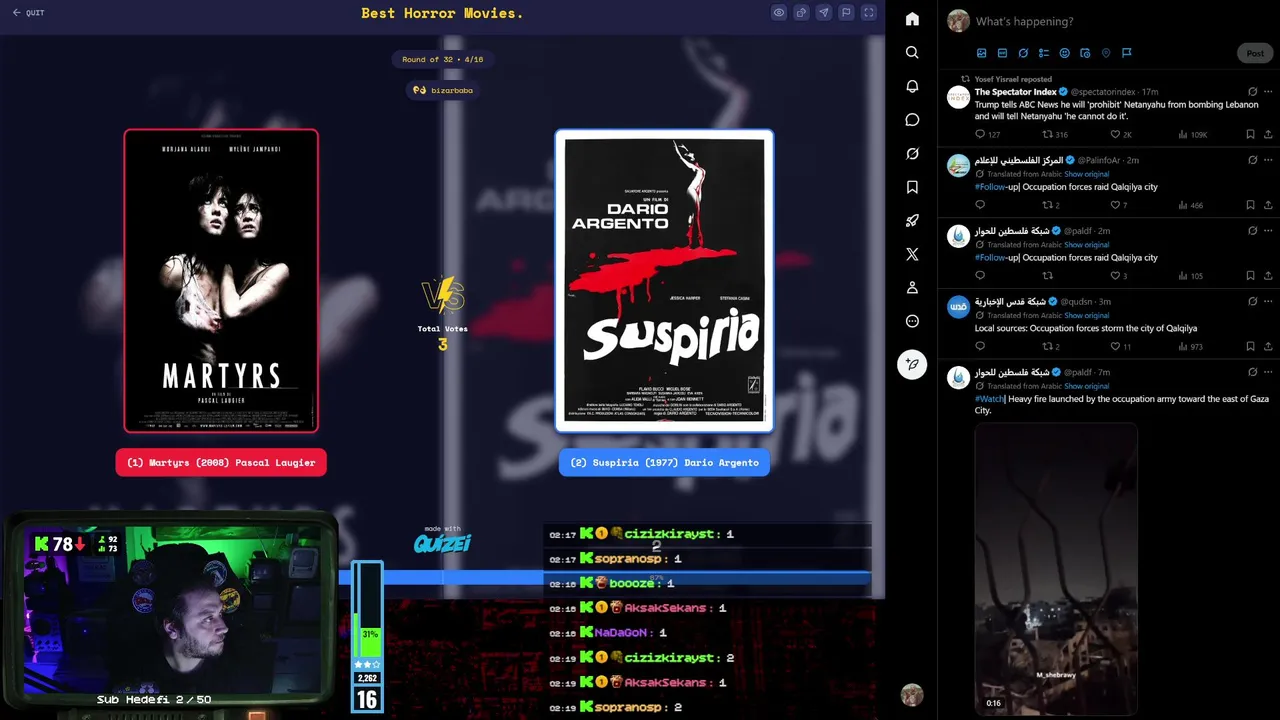Click the white compose post button
This screenshot has width=1280, height=720.
912,365
